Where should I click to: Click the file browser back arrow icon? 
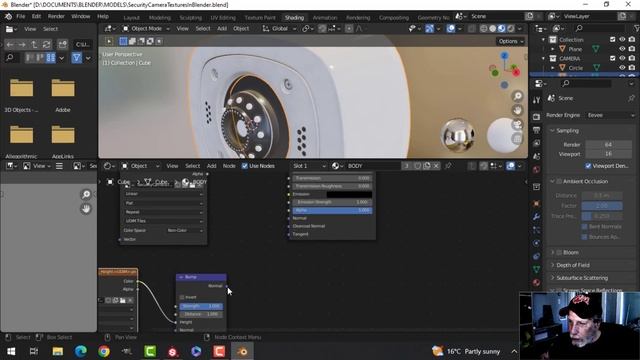pos(10,44)
